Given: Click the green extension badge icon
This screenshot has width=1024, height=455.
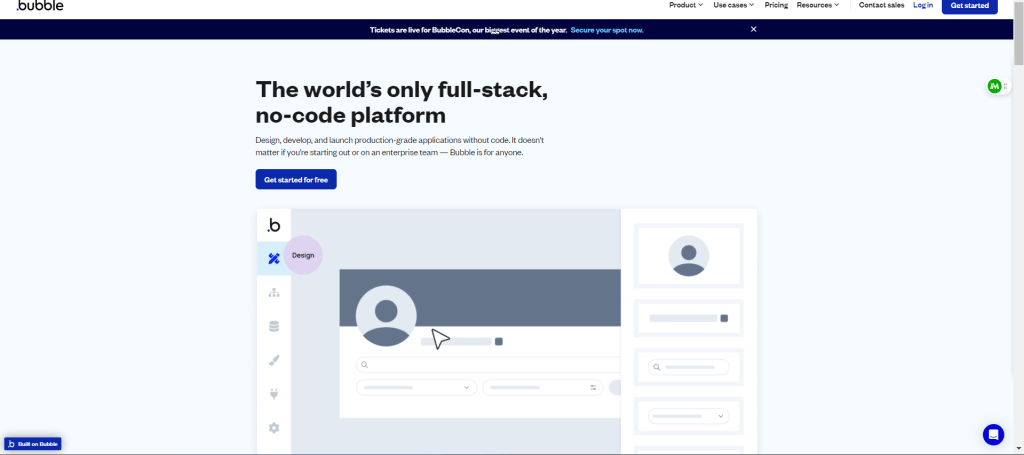Looking at the screenshot, I should (995, 86).
